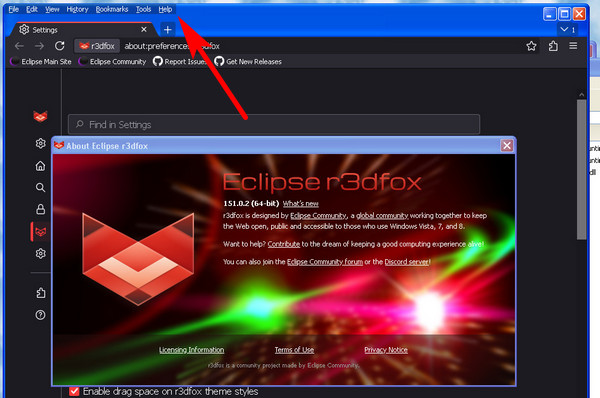Click the About dialog title bar fox icon
Image resolution: width=600 pixels, height=398 pixels.
pos(59,145)
